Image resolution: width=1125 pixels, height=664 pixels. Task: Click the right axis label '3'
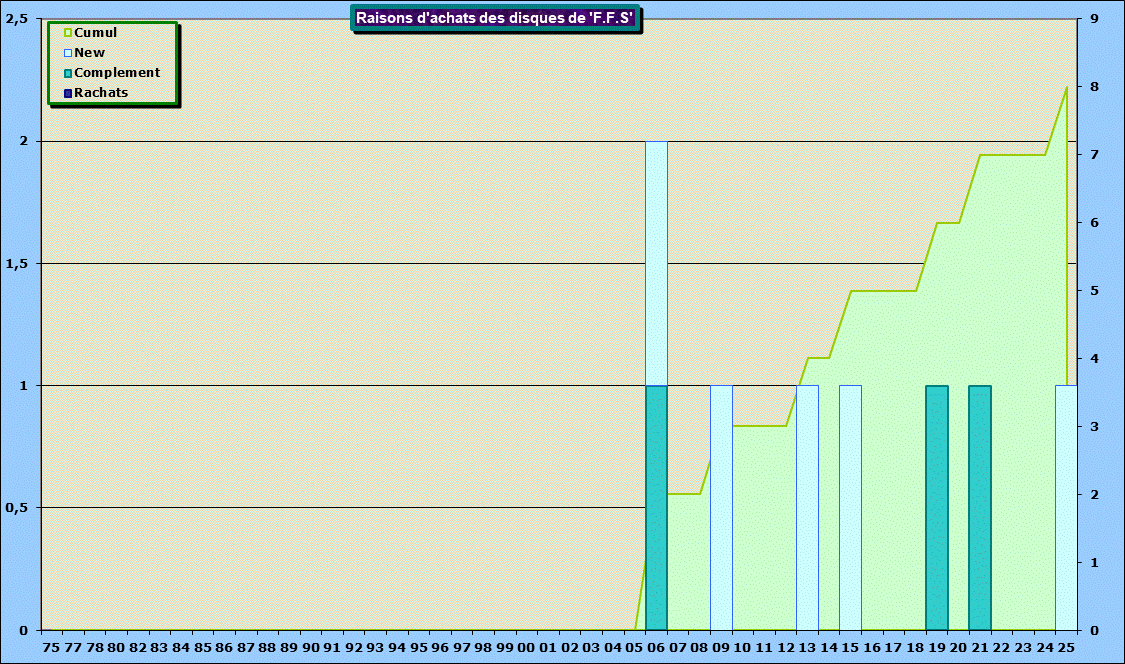pyautogui.click(x=1094, y=426)
